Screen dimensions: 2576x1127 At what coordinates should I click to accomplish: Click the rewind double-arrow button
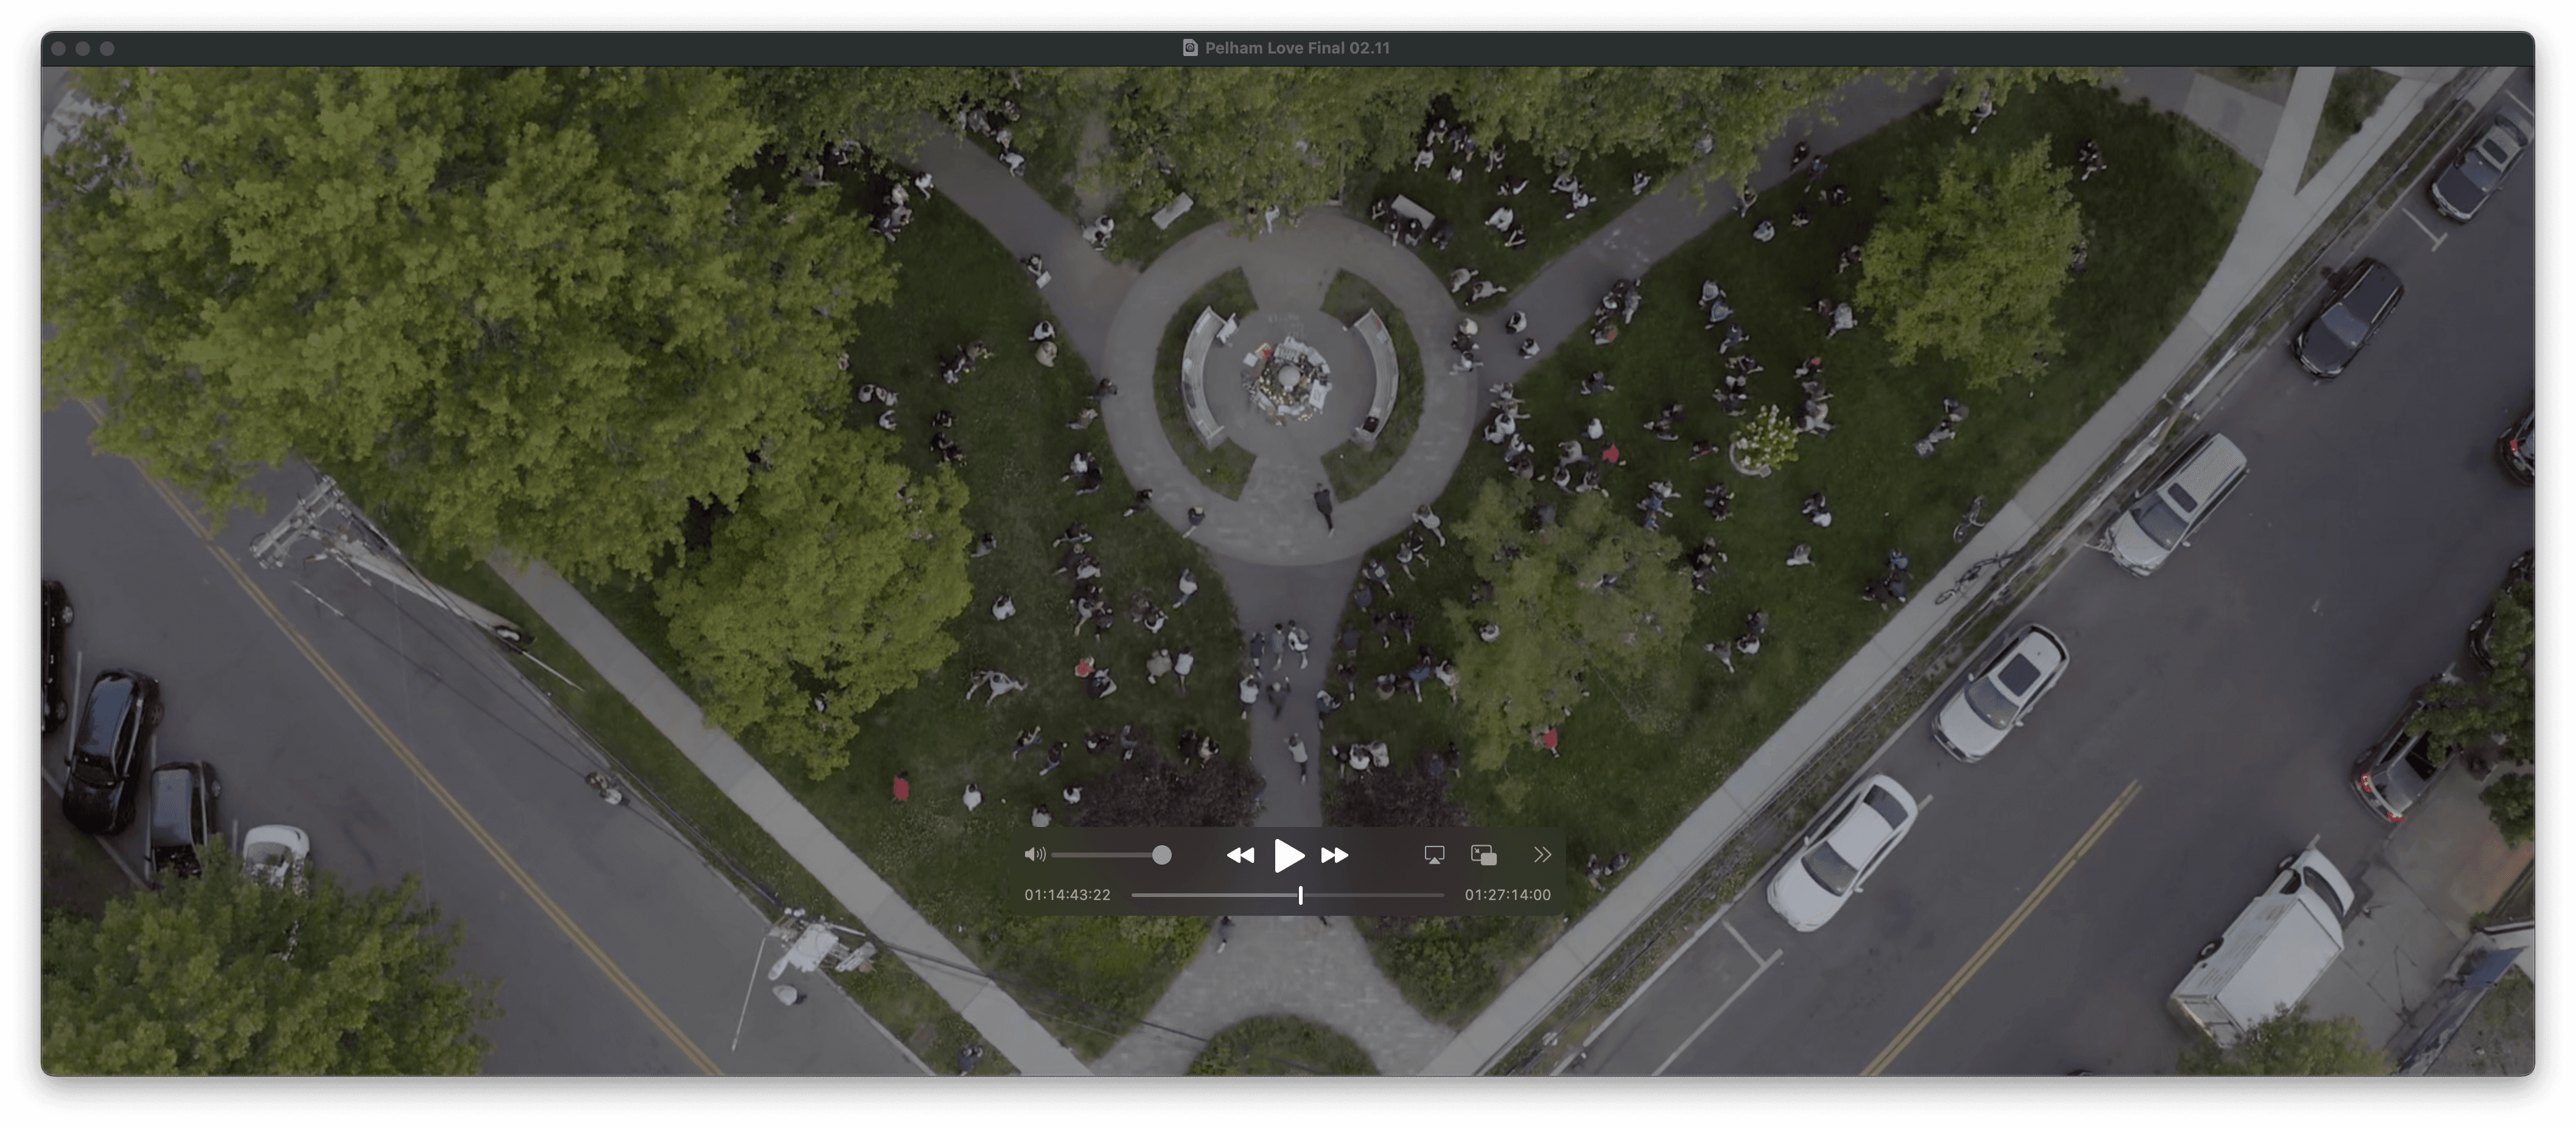1240,855
